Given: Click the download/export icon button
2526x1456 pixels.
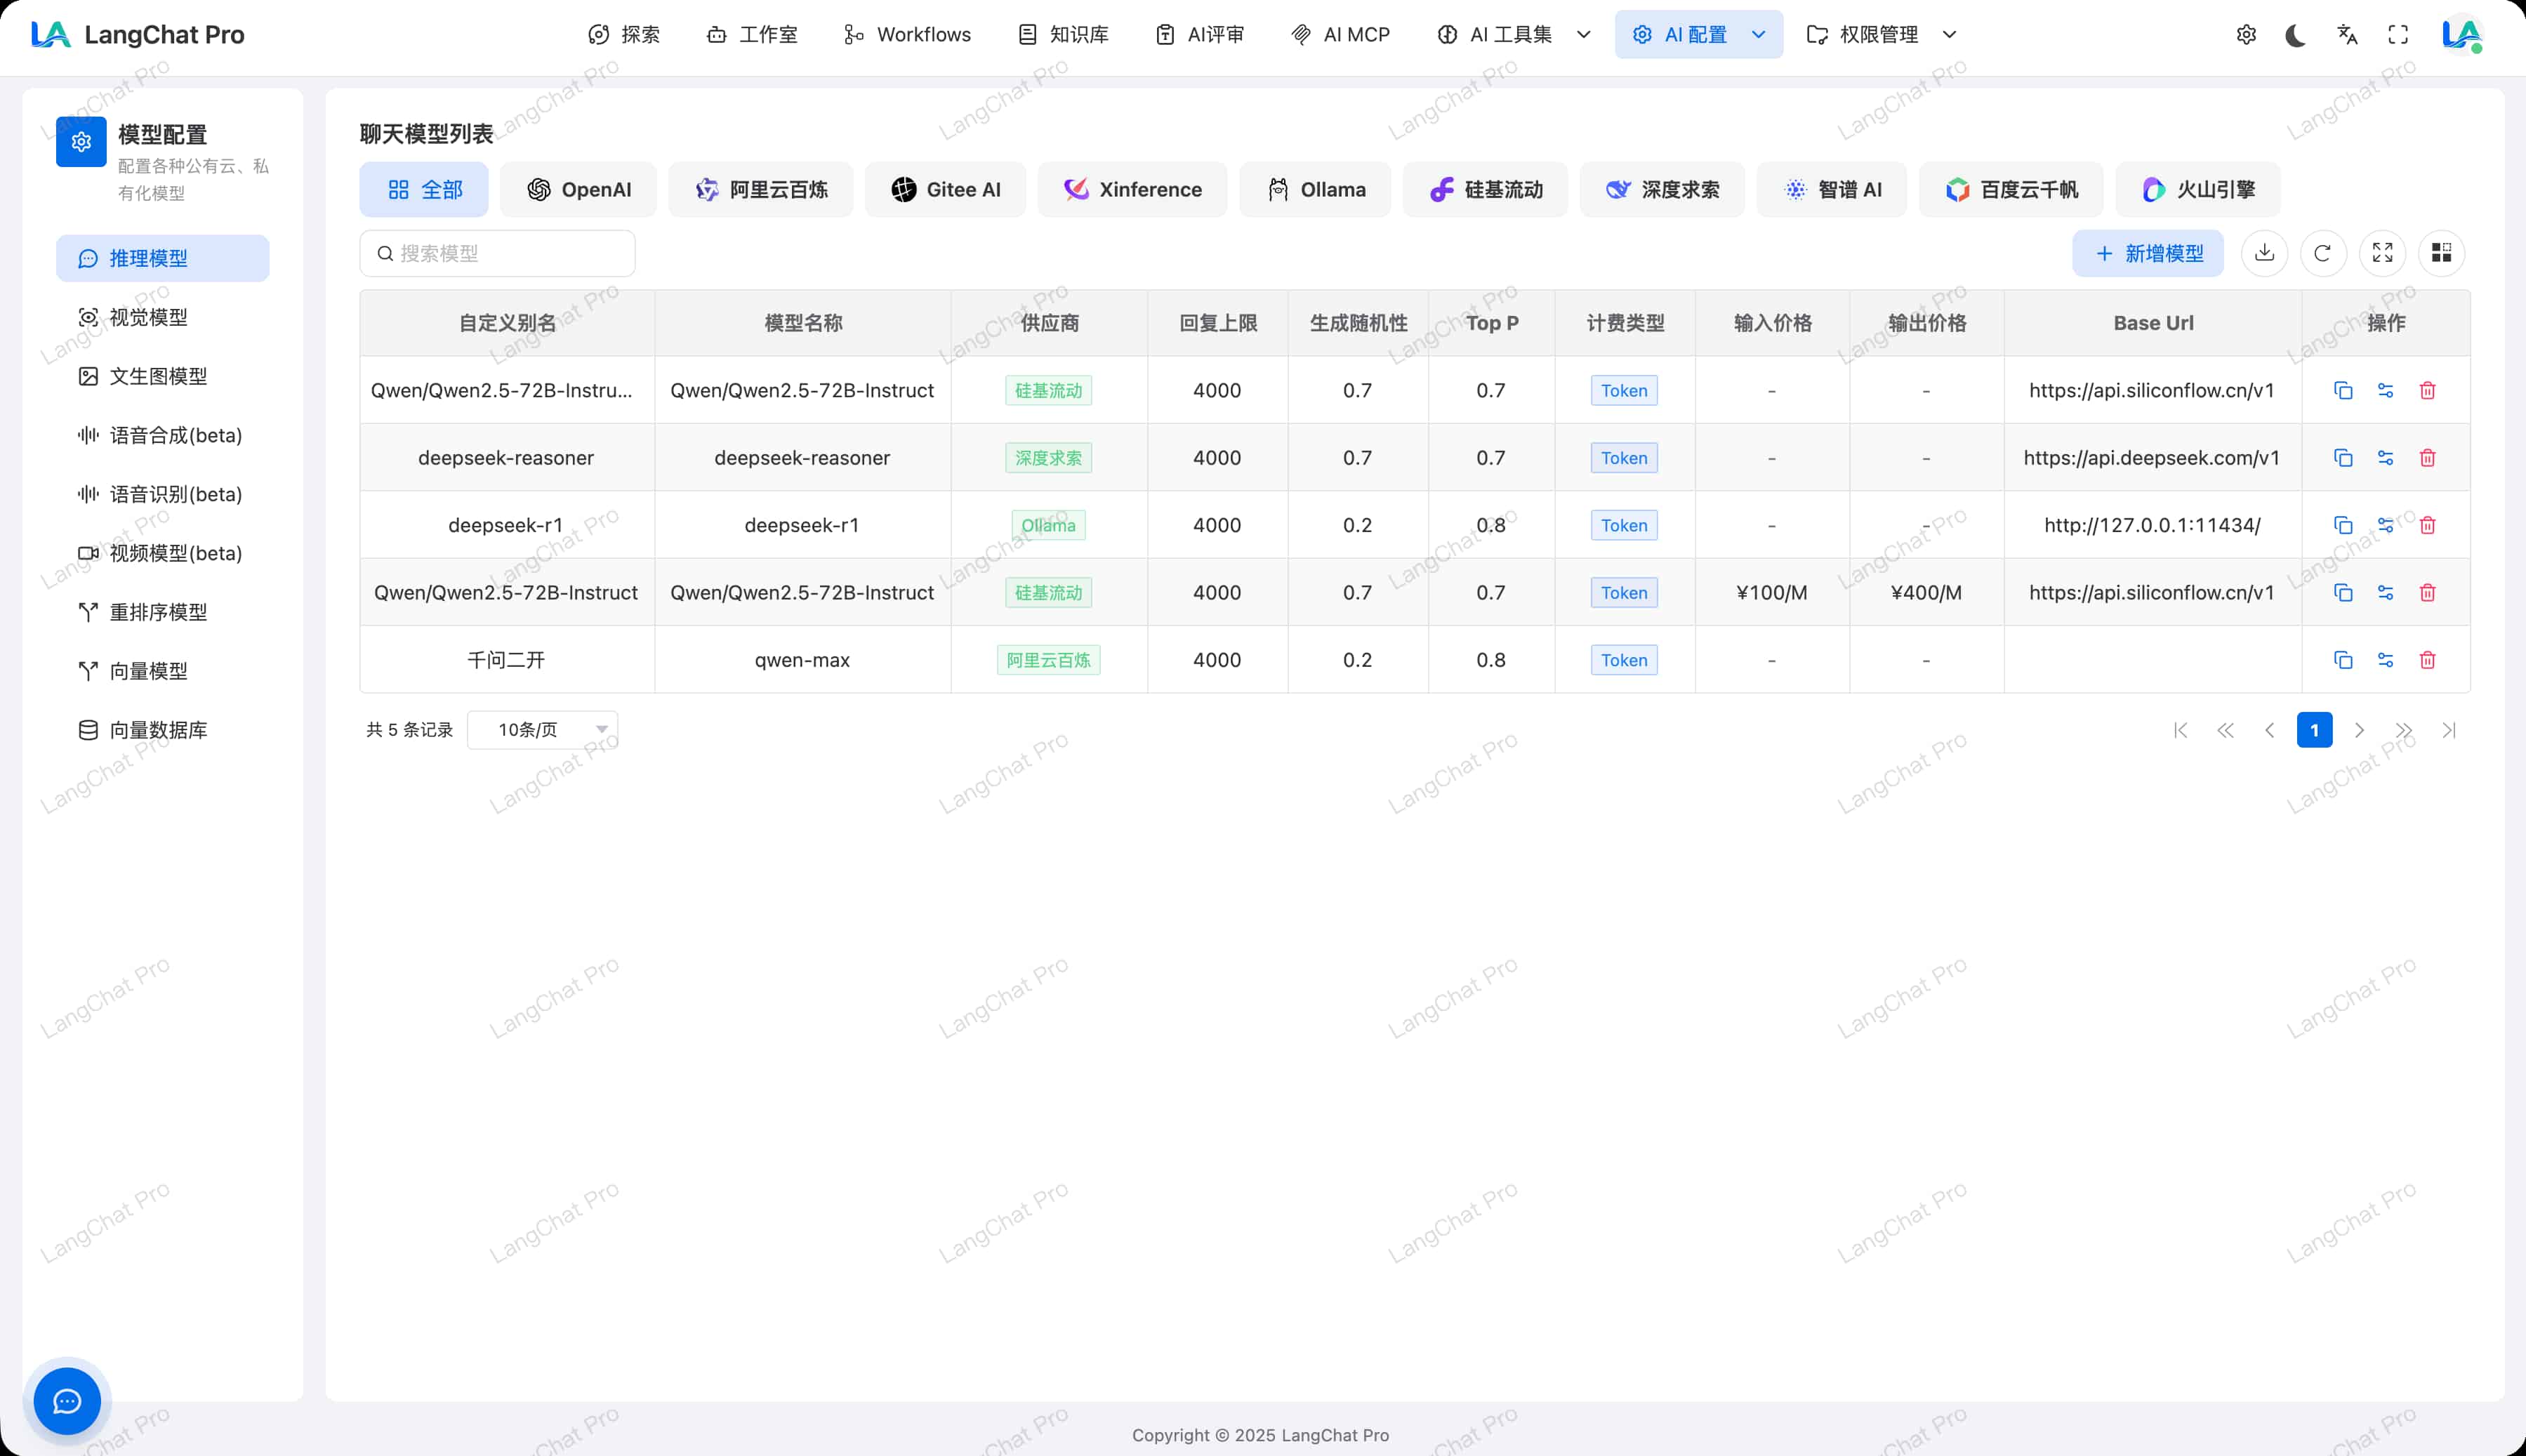Looking at the screenshot, I should coord(2264,253).
